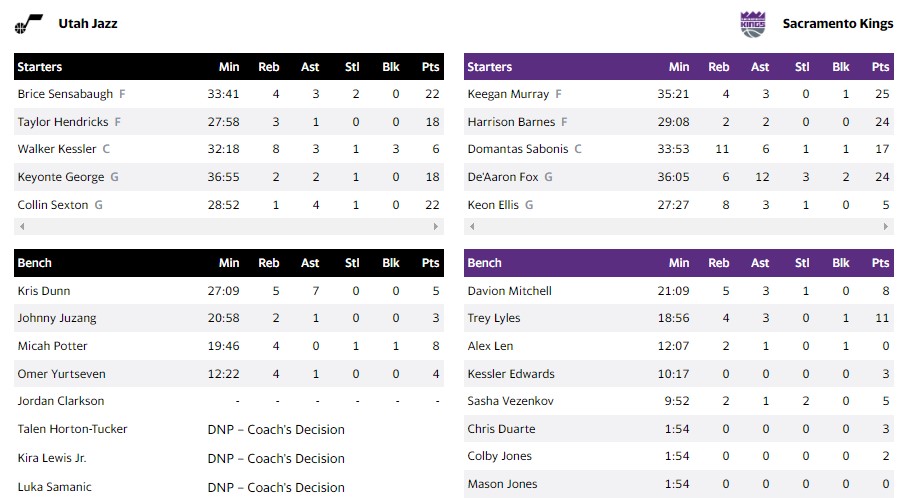Click the Reb column header in Kings starters

click(719, 67)
